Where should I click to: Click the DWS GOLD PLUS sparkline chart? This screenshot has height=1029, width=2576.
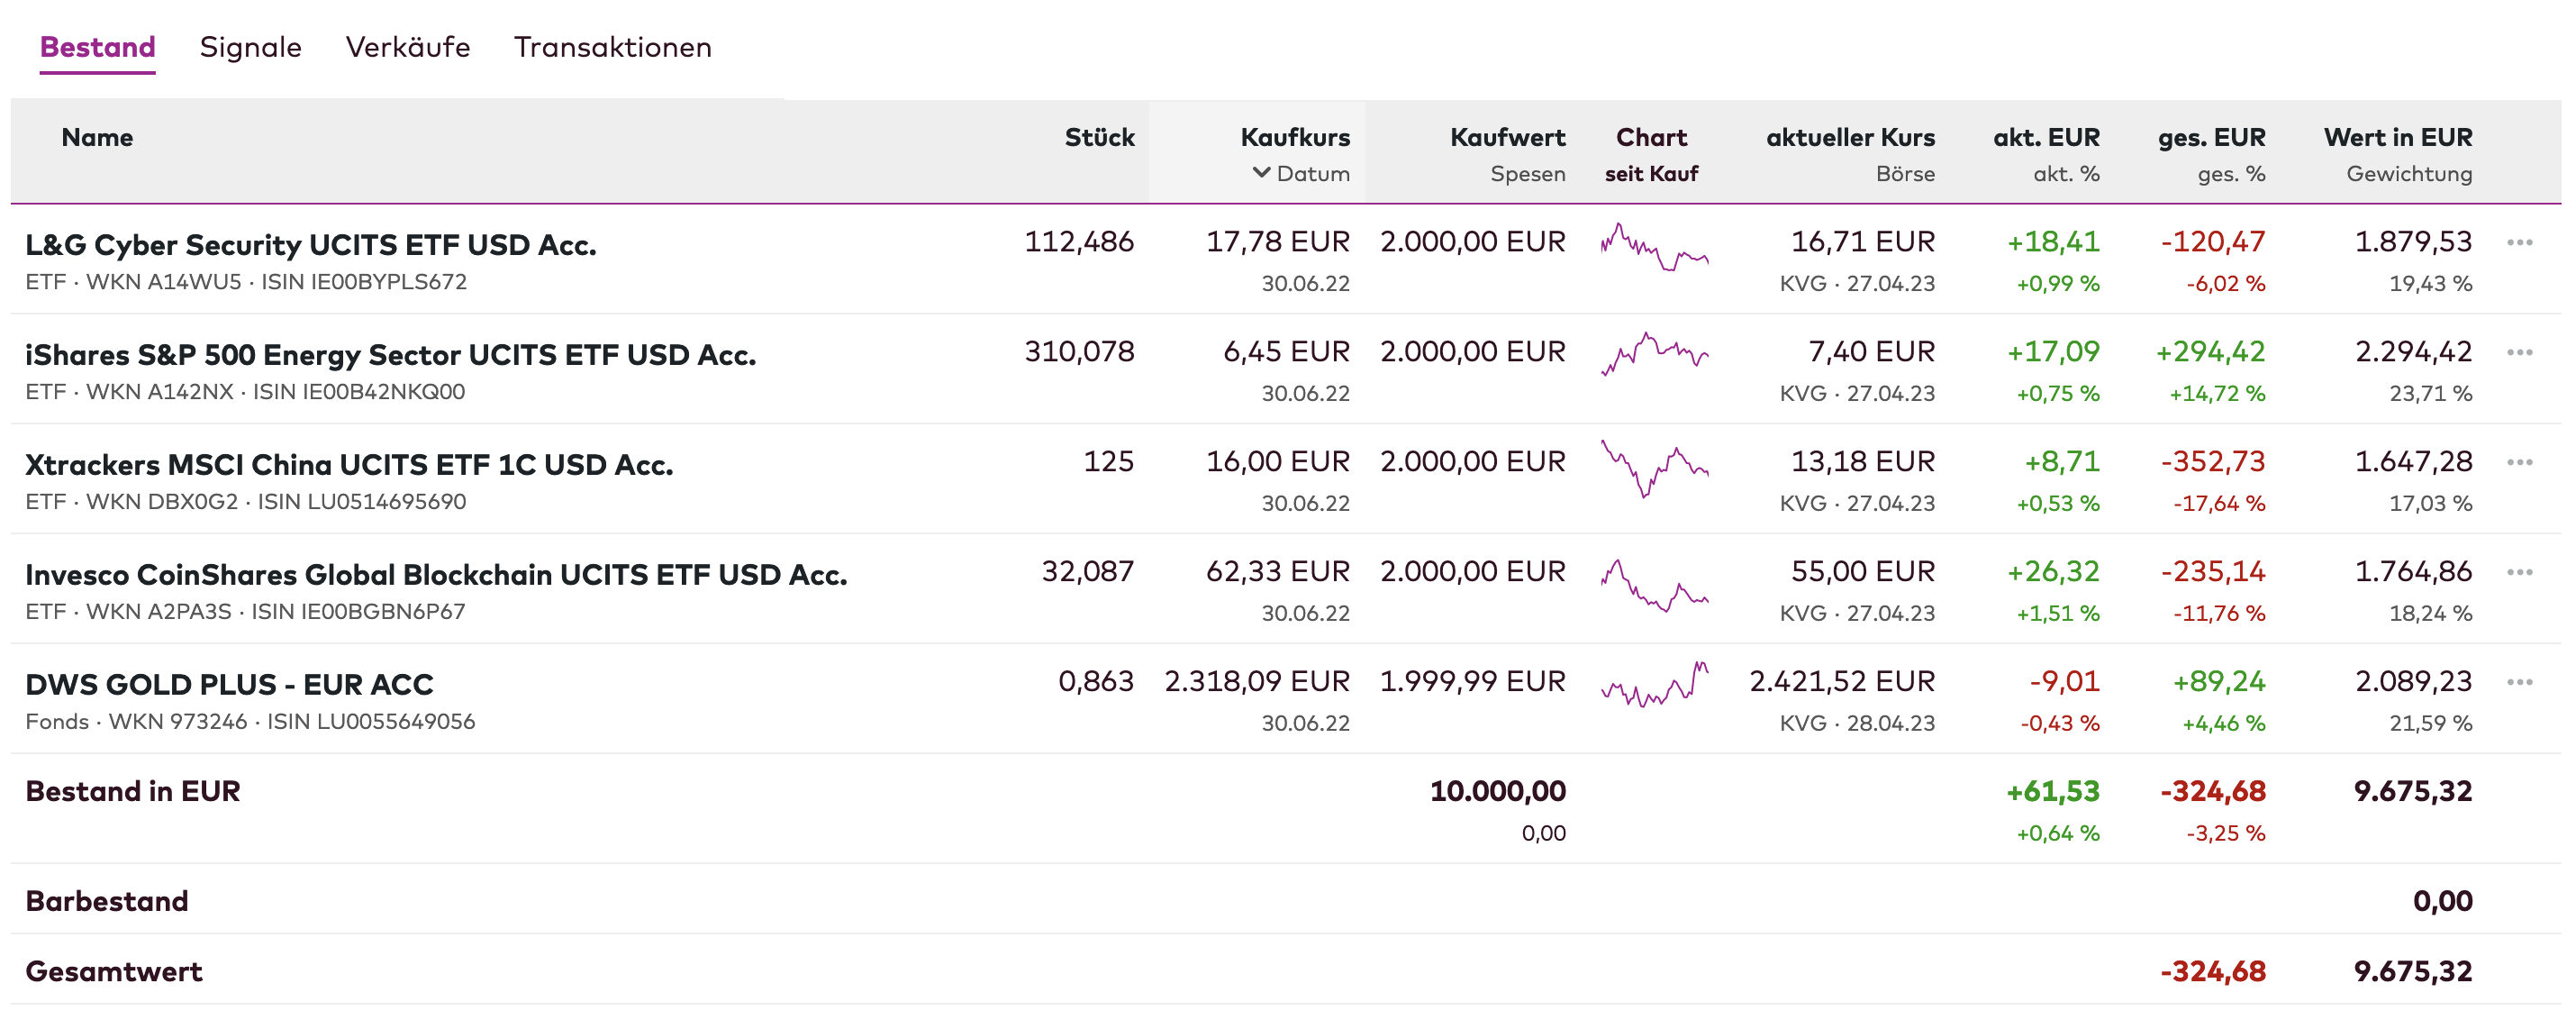pos(1654,685)
